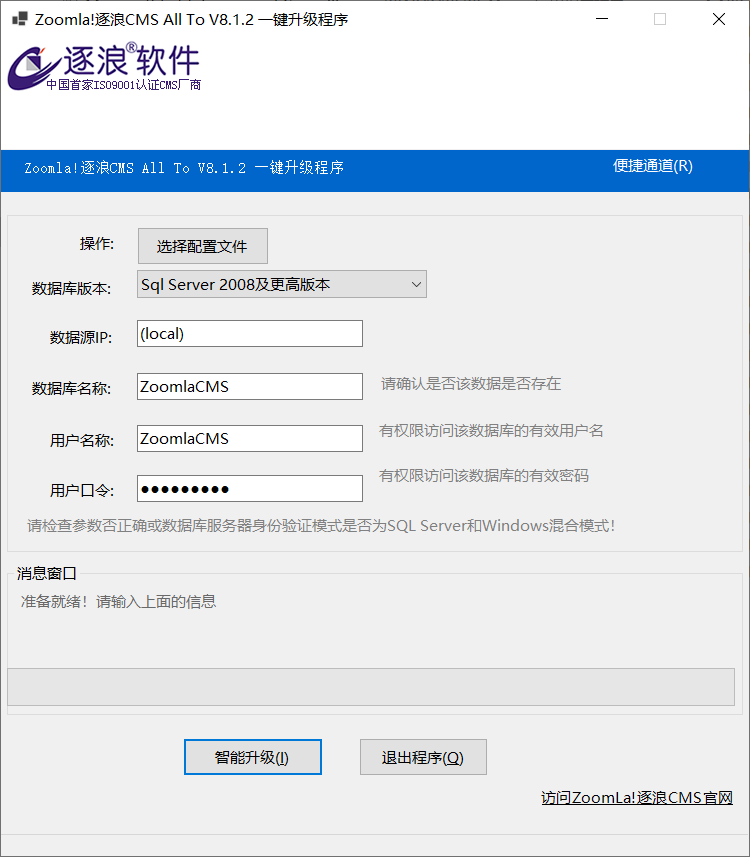Screen dimensions: 750x857
Task: Click into the 用户名称 field
Action: pos(250,438)
